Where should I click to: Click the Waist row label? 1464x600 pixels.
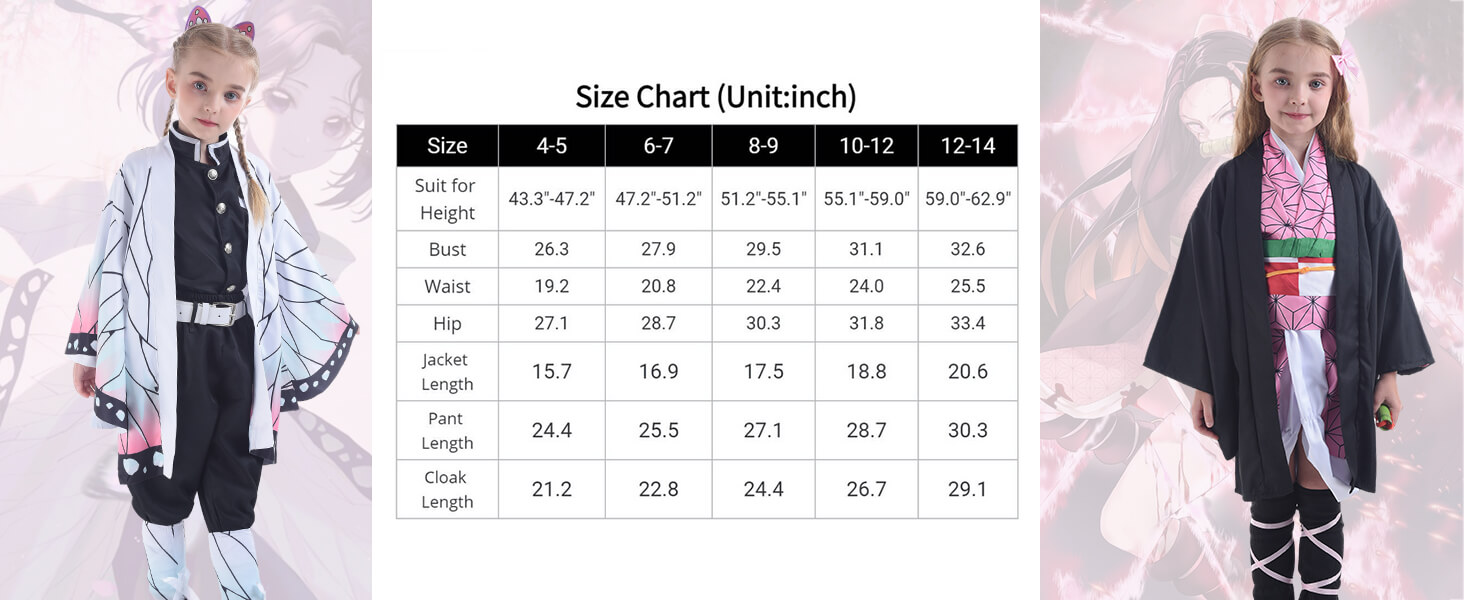(x=447, y=286)
